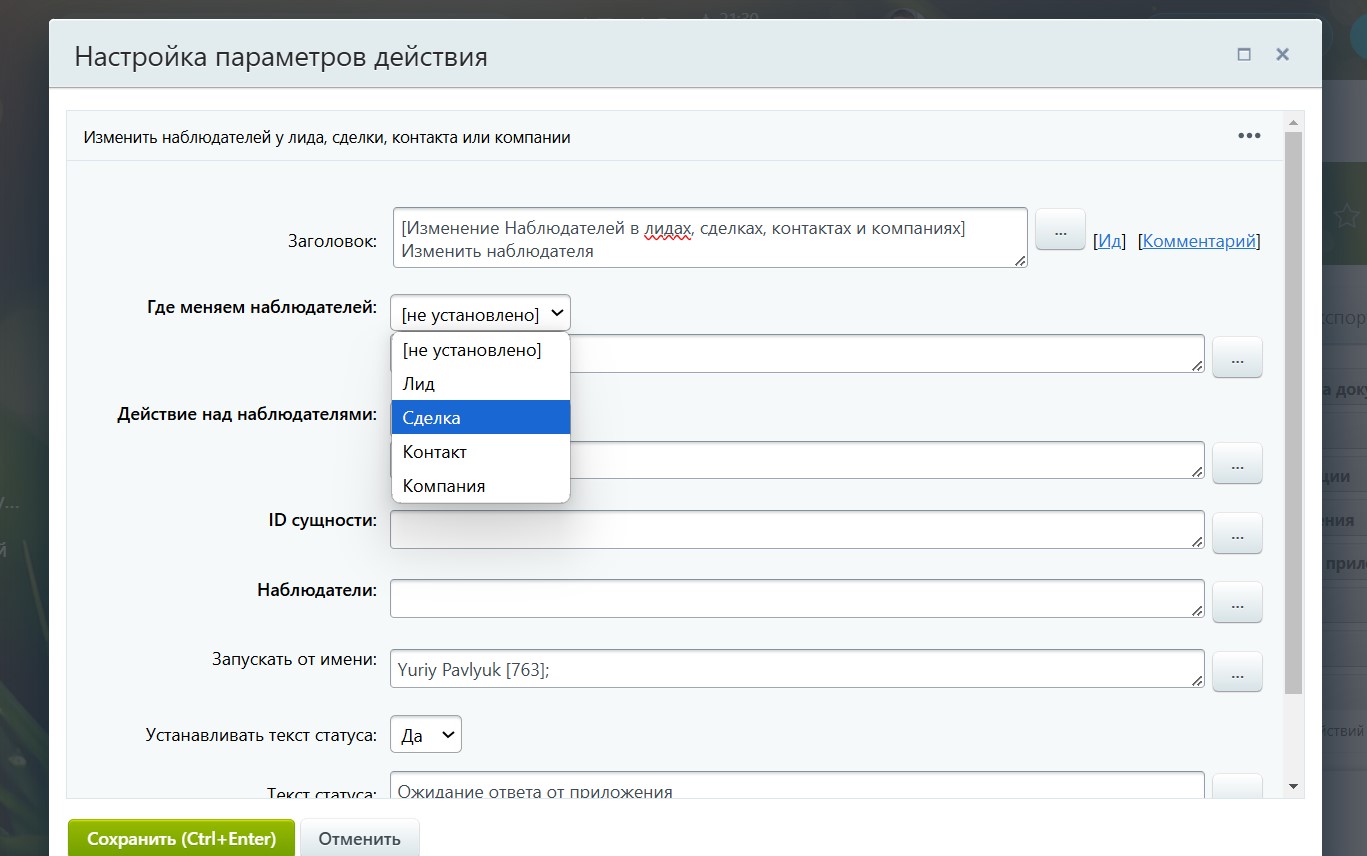Click inside the Наблюдатели input field
Viewport: 1367px width, 856px height.
click(796, 599)
